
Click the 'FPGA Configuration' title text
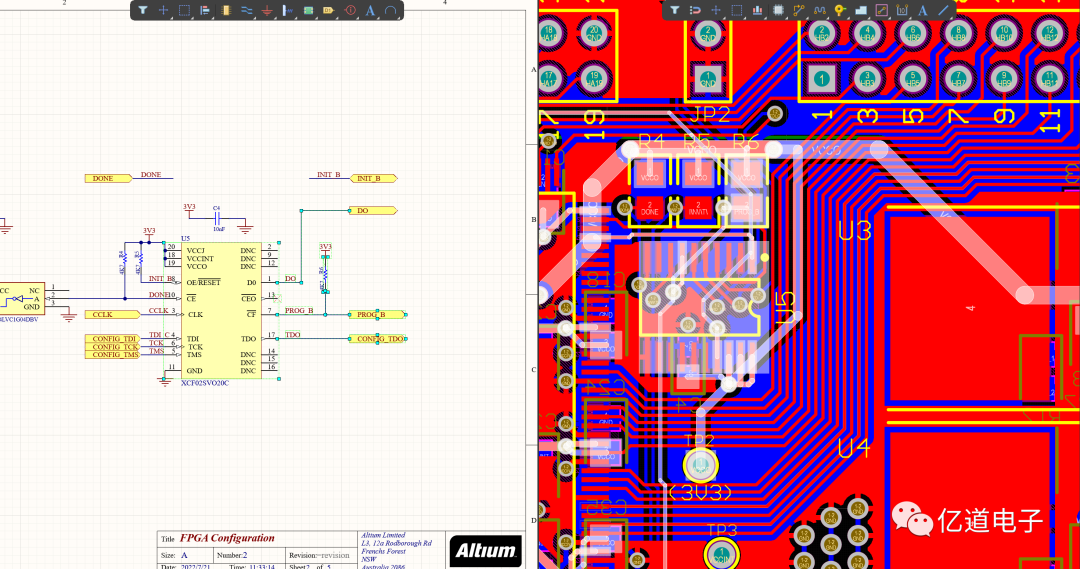point(227,539)
